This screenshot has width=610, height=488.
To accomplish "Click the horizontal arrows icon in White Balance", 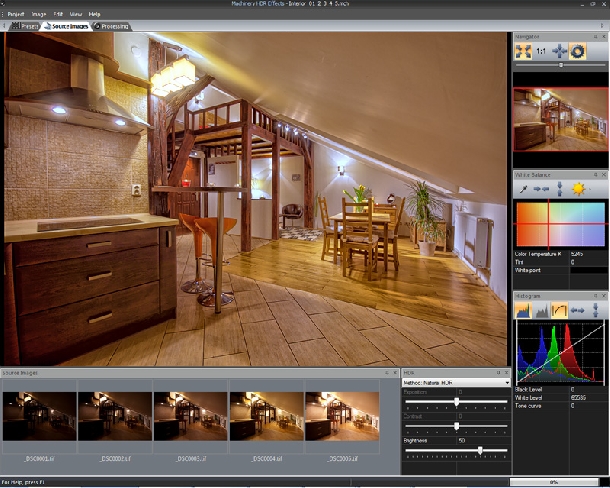I will click(x=541, y=188).
